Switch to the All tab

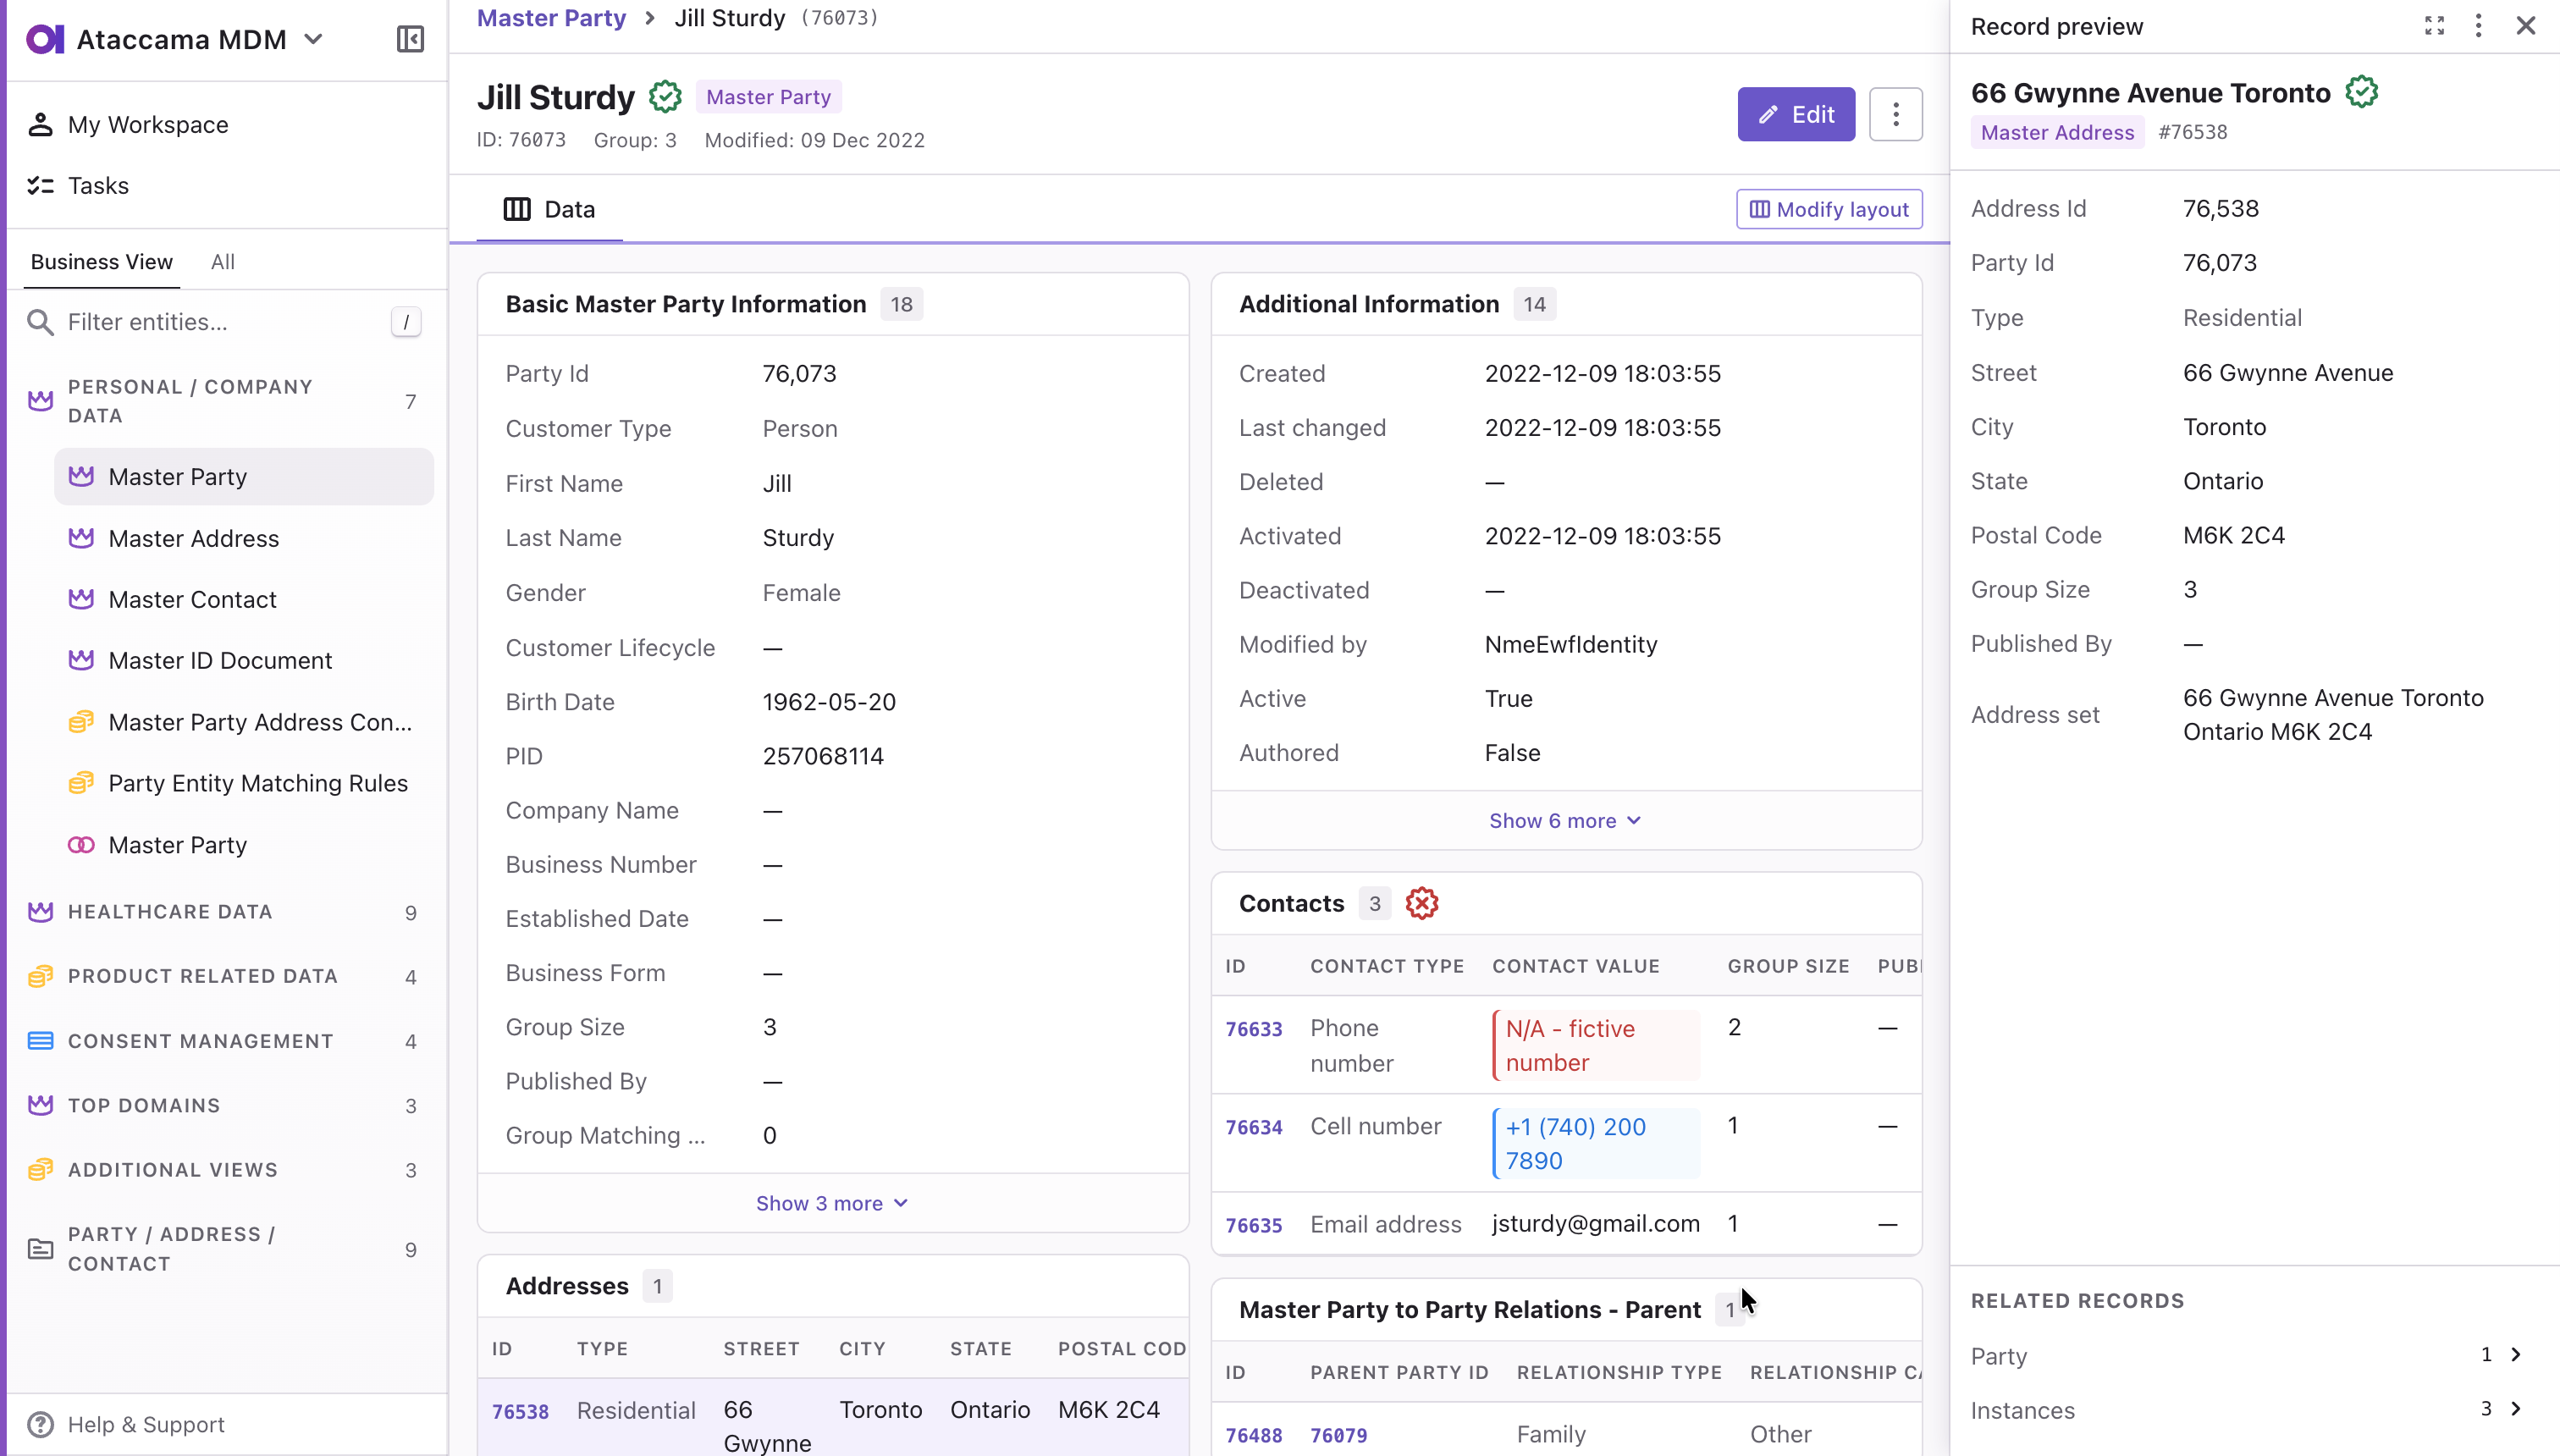(x=223, y=262)
